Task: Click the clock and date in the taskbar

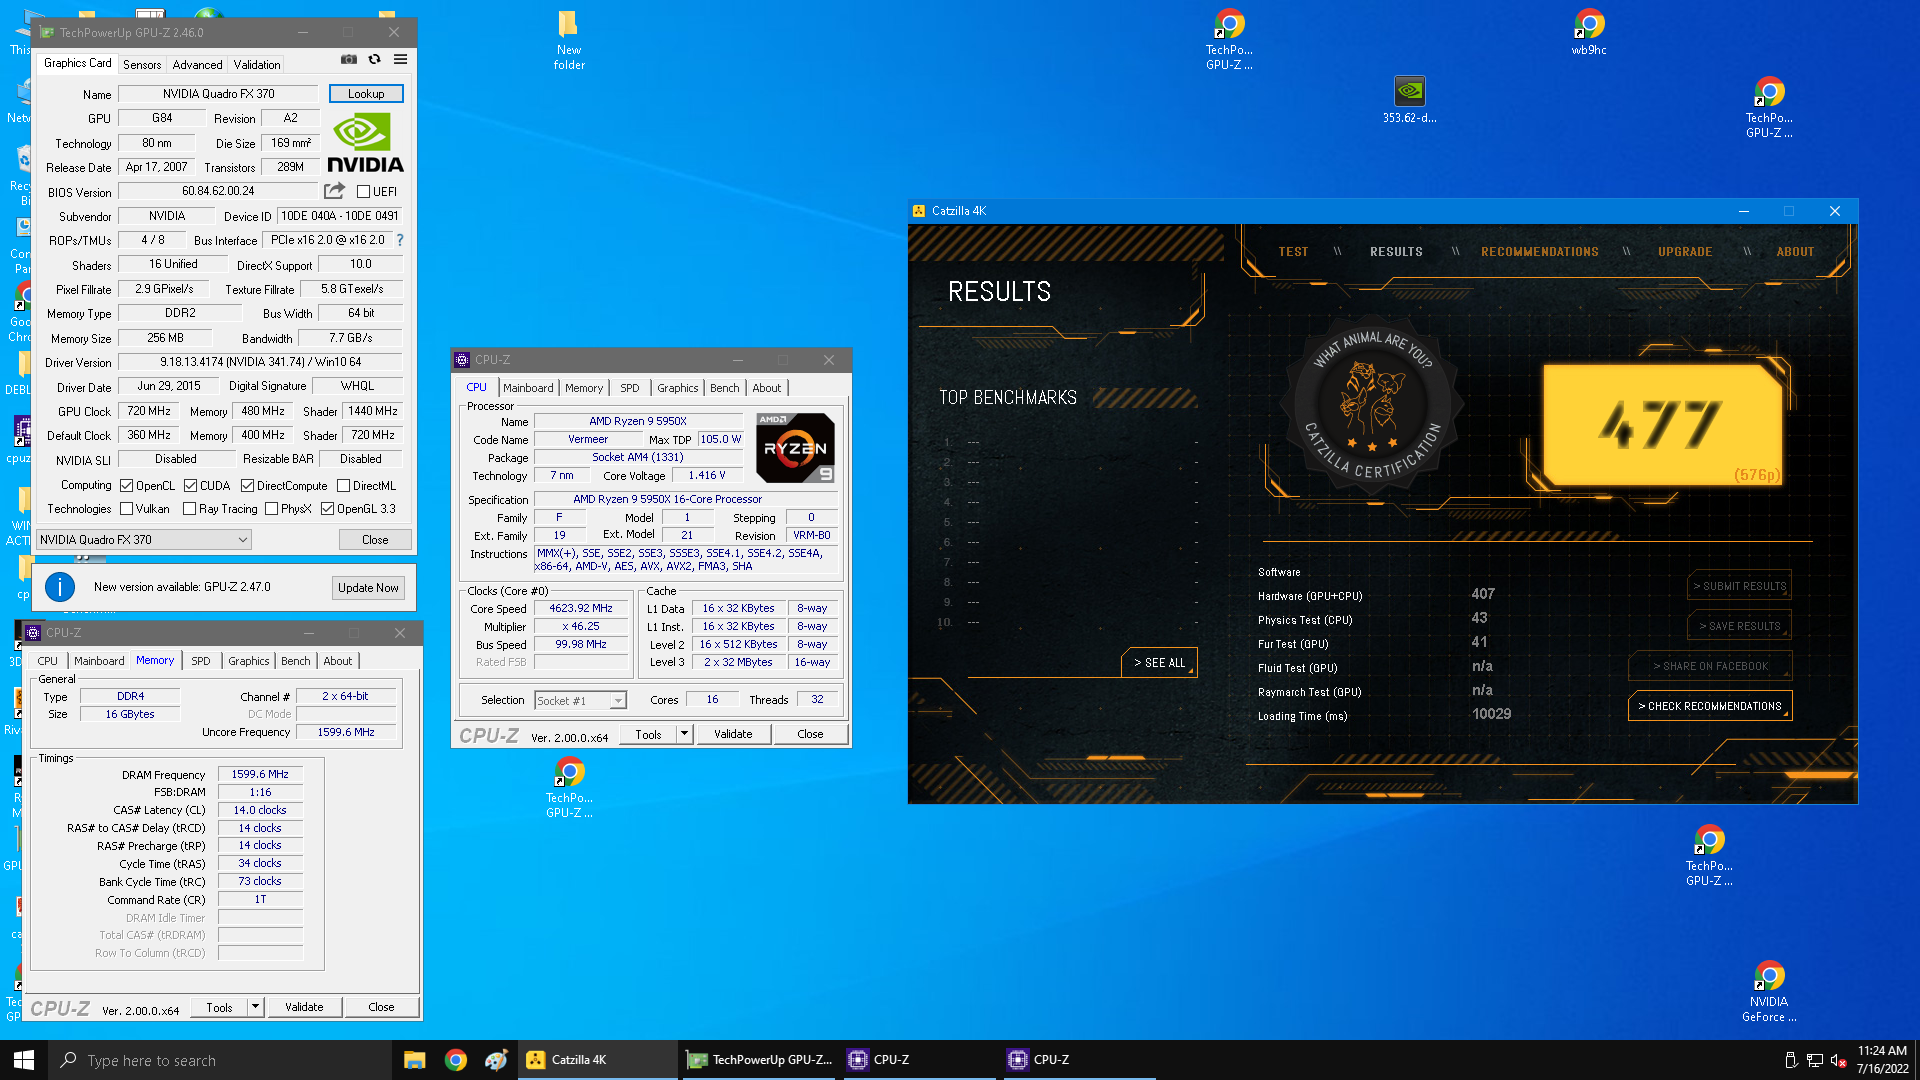Action: [x=1883, y=1060]
